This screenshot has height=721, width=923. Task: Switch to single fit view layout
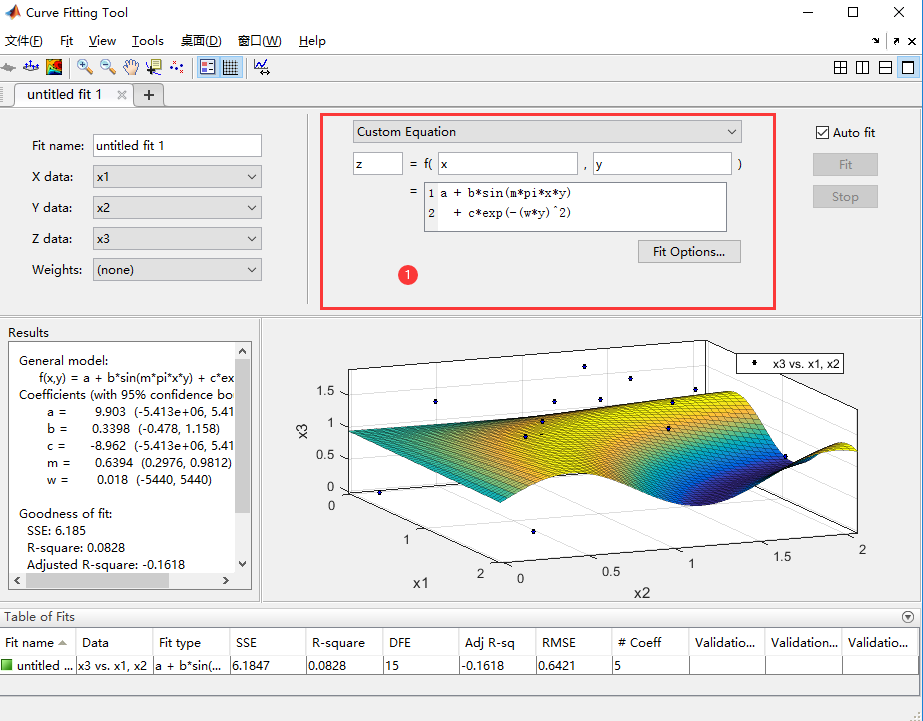[x=908, y=68]
